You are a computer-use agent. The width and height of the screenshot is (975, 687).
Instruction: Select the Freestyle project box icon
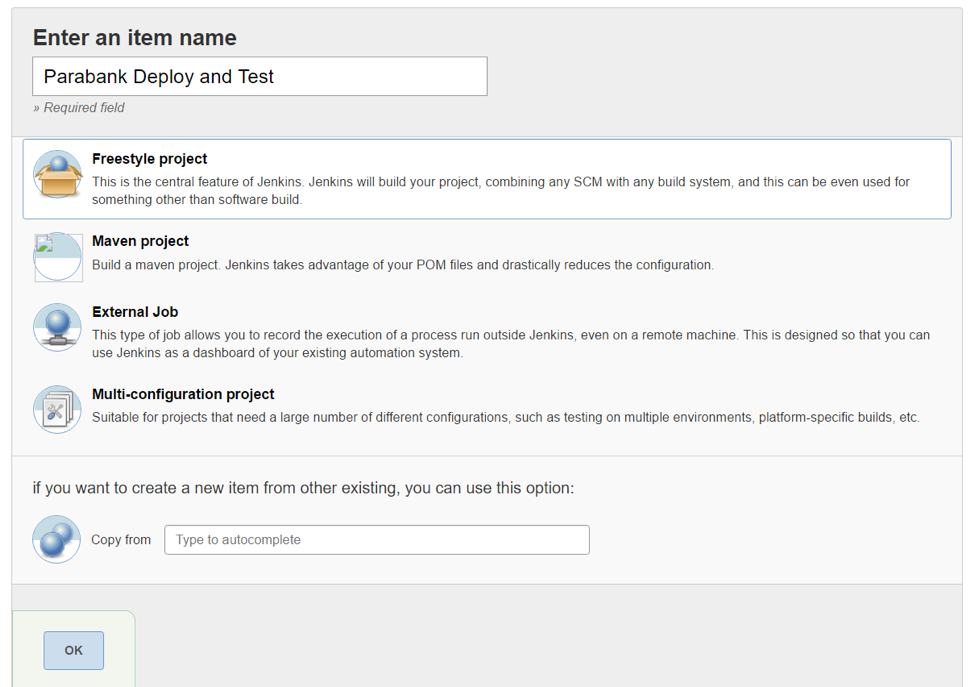58,175
